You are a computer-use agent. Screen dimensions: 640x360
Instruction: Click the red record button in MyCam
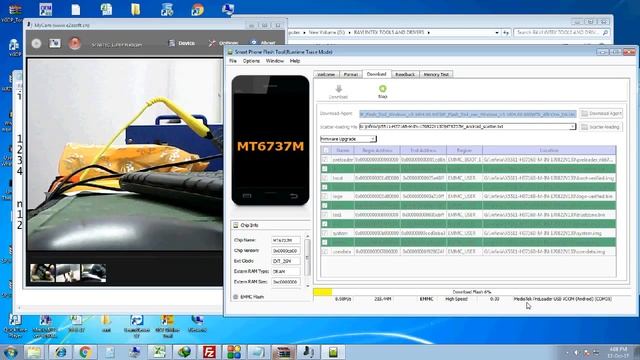[x=75, y=43]
